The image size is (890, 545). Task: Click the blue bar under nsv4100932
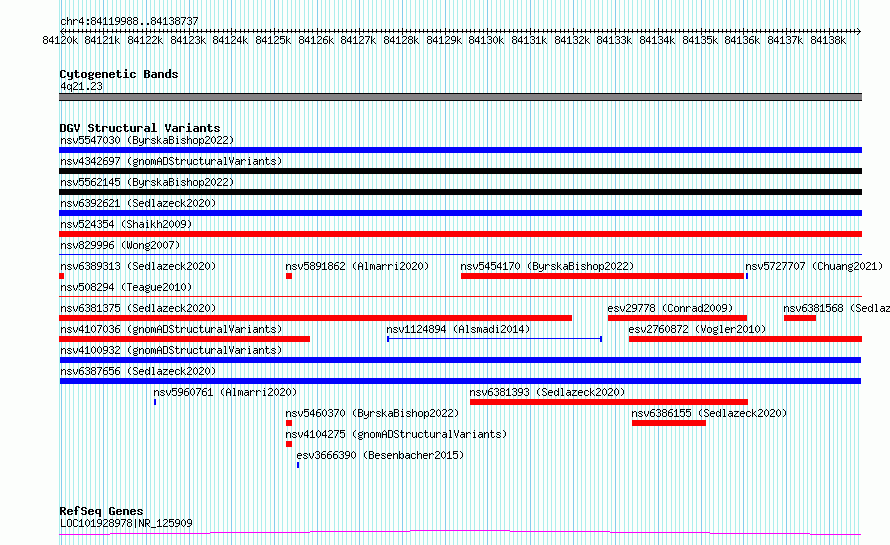coord(460,360)
